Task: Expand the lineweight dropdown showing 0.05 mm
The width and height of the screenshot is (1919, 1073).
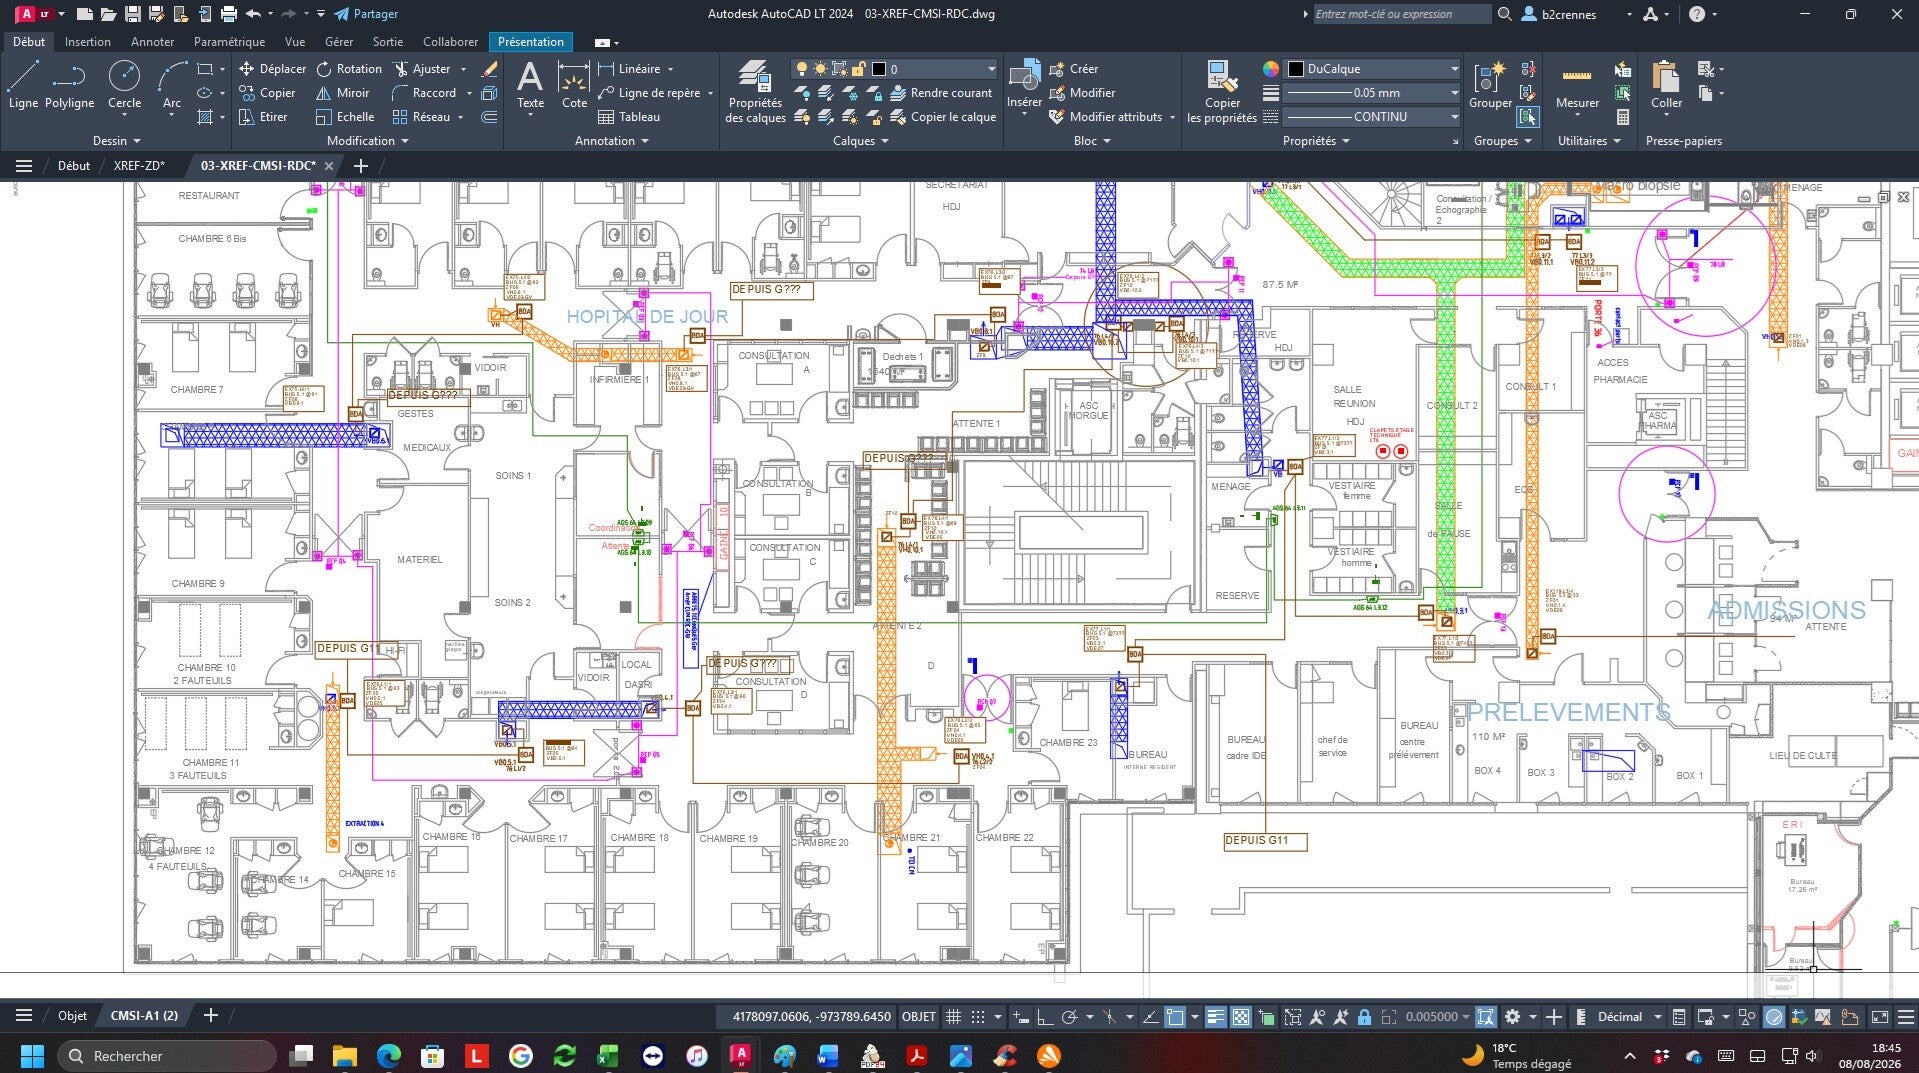Action: tap(1371, 93)
